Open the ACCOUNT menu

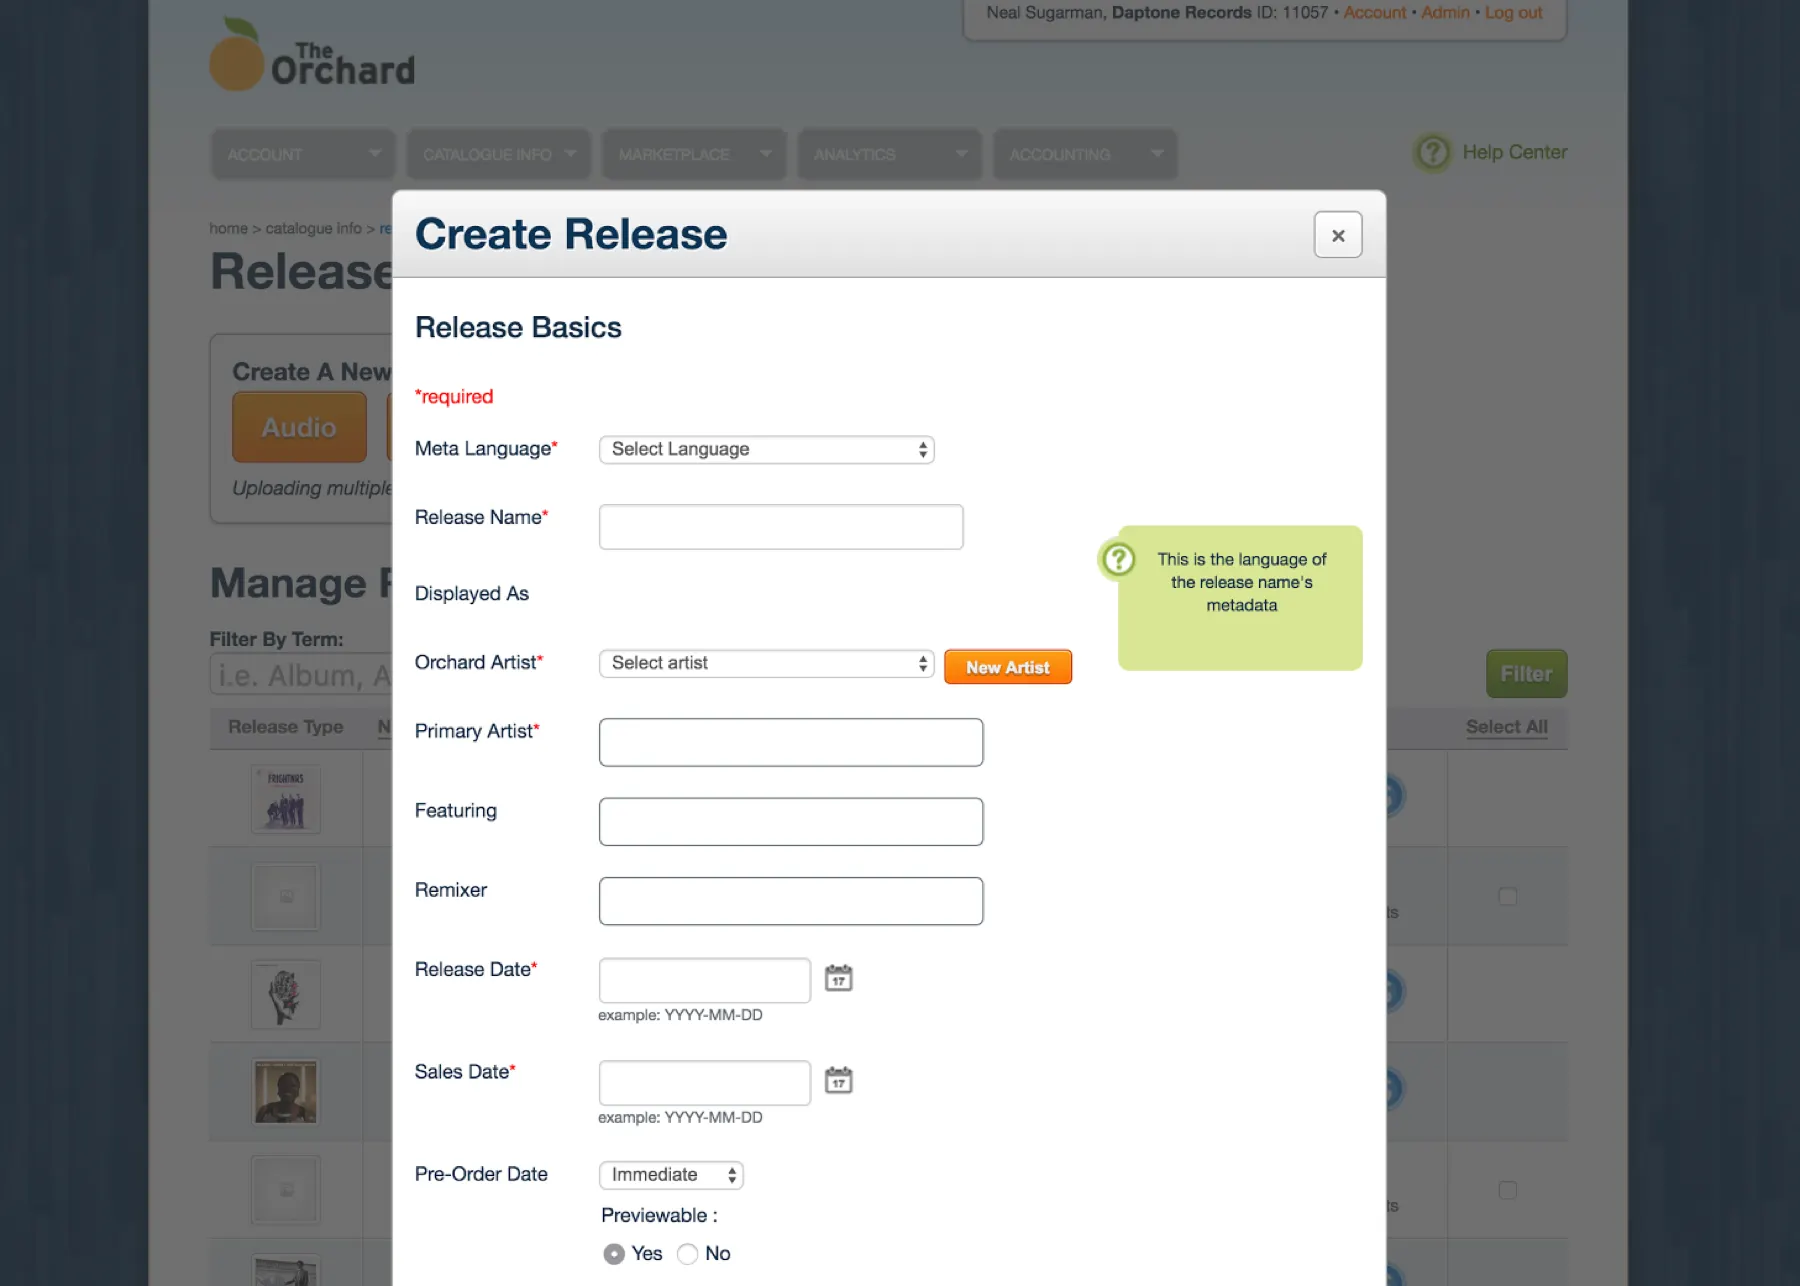pyautogui.click(x=303, y=154)
